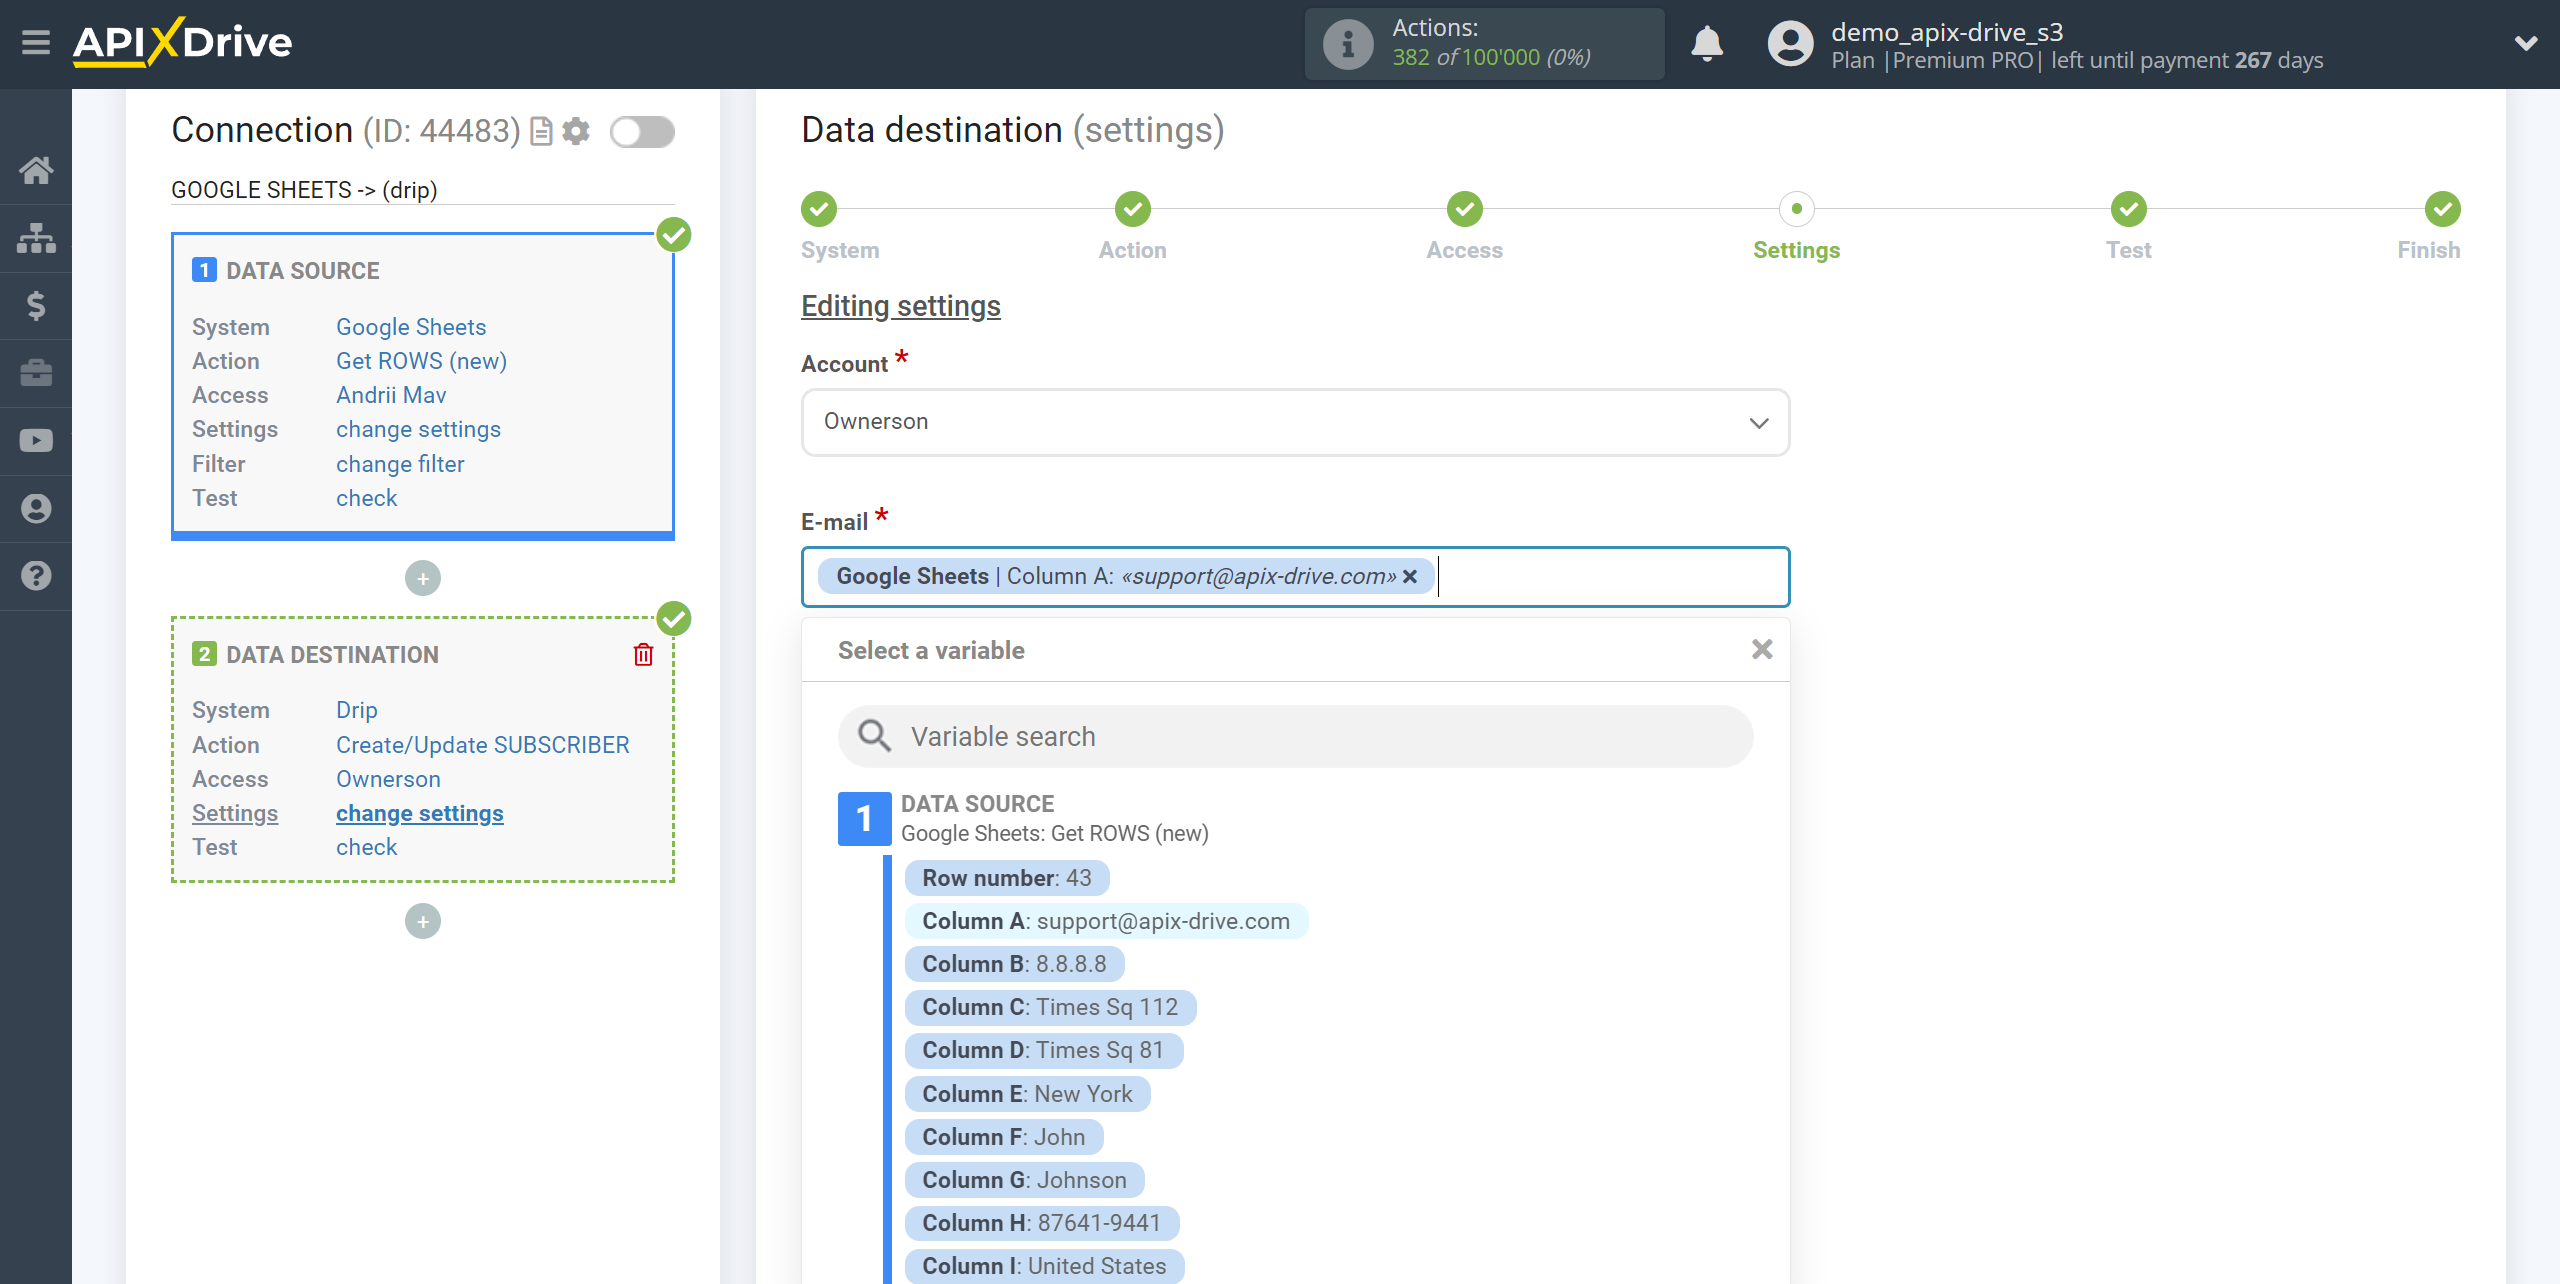Open Ownerson access link
The height and width of the screenshot is (1284, 2560).
pos(388,779)
